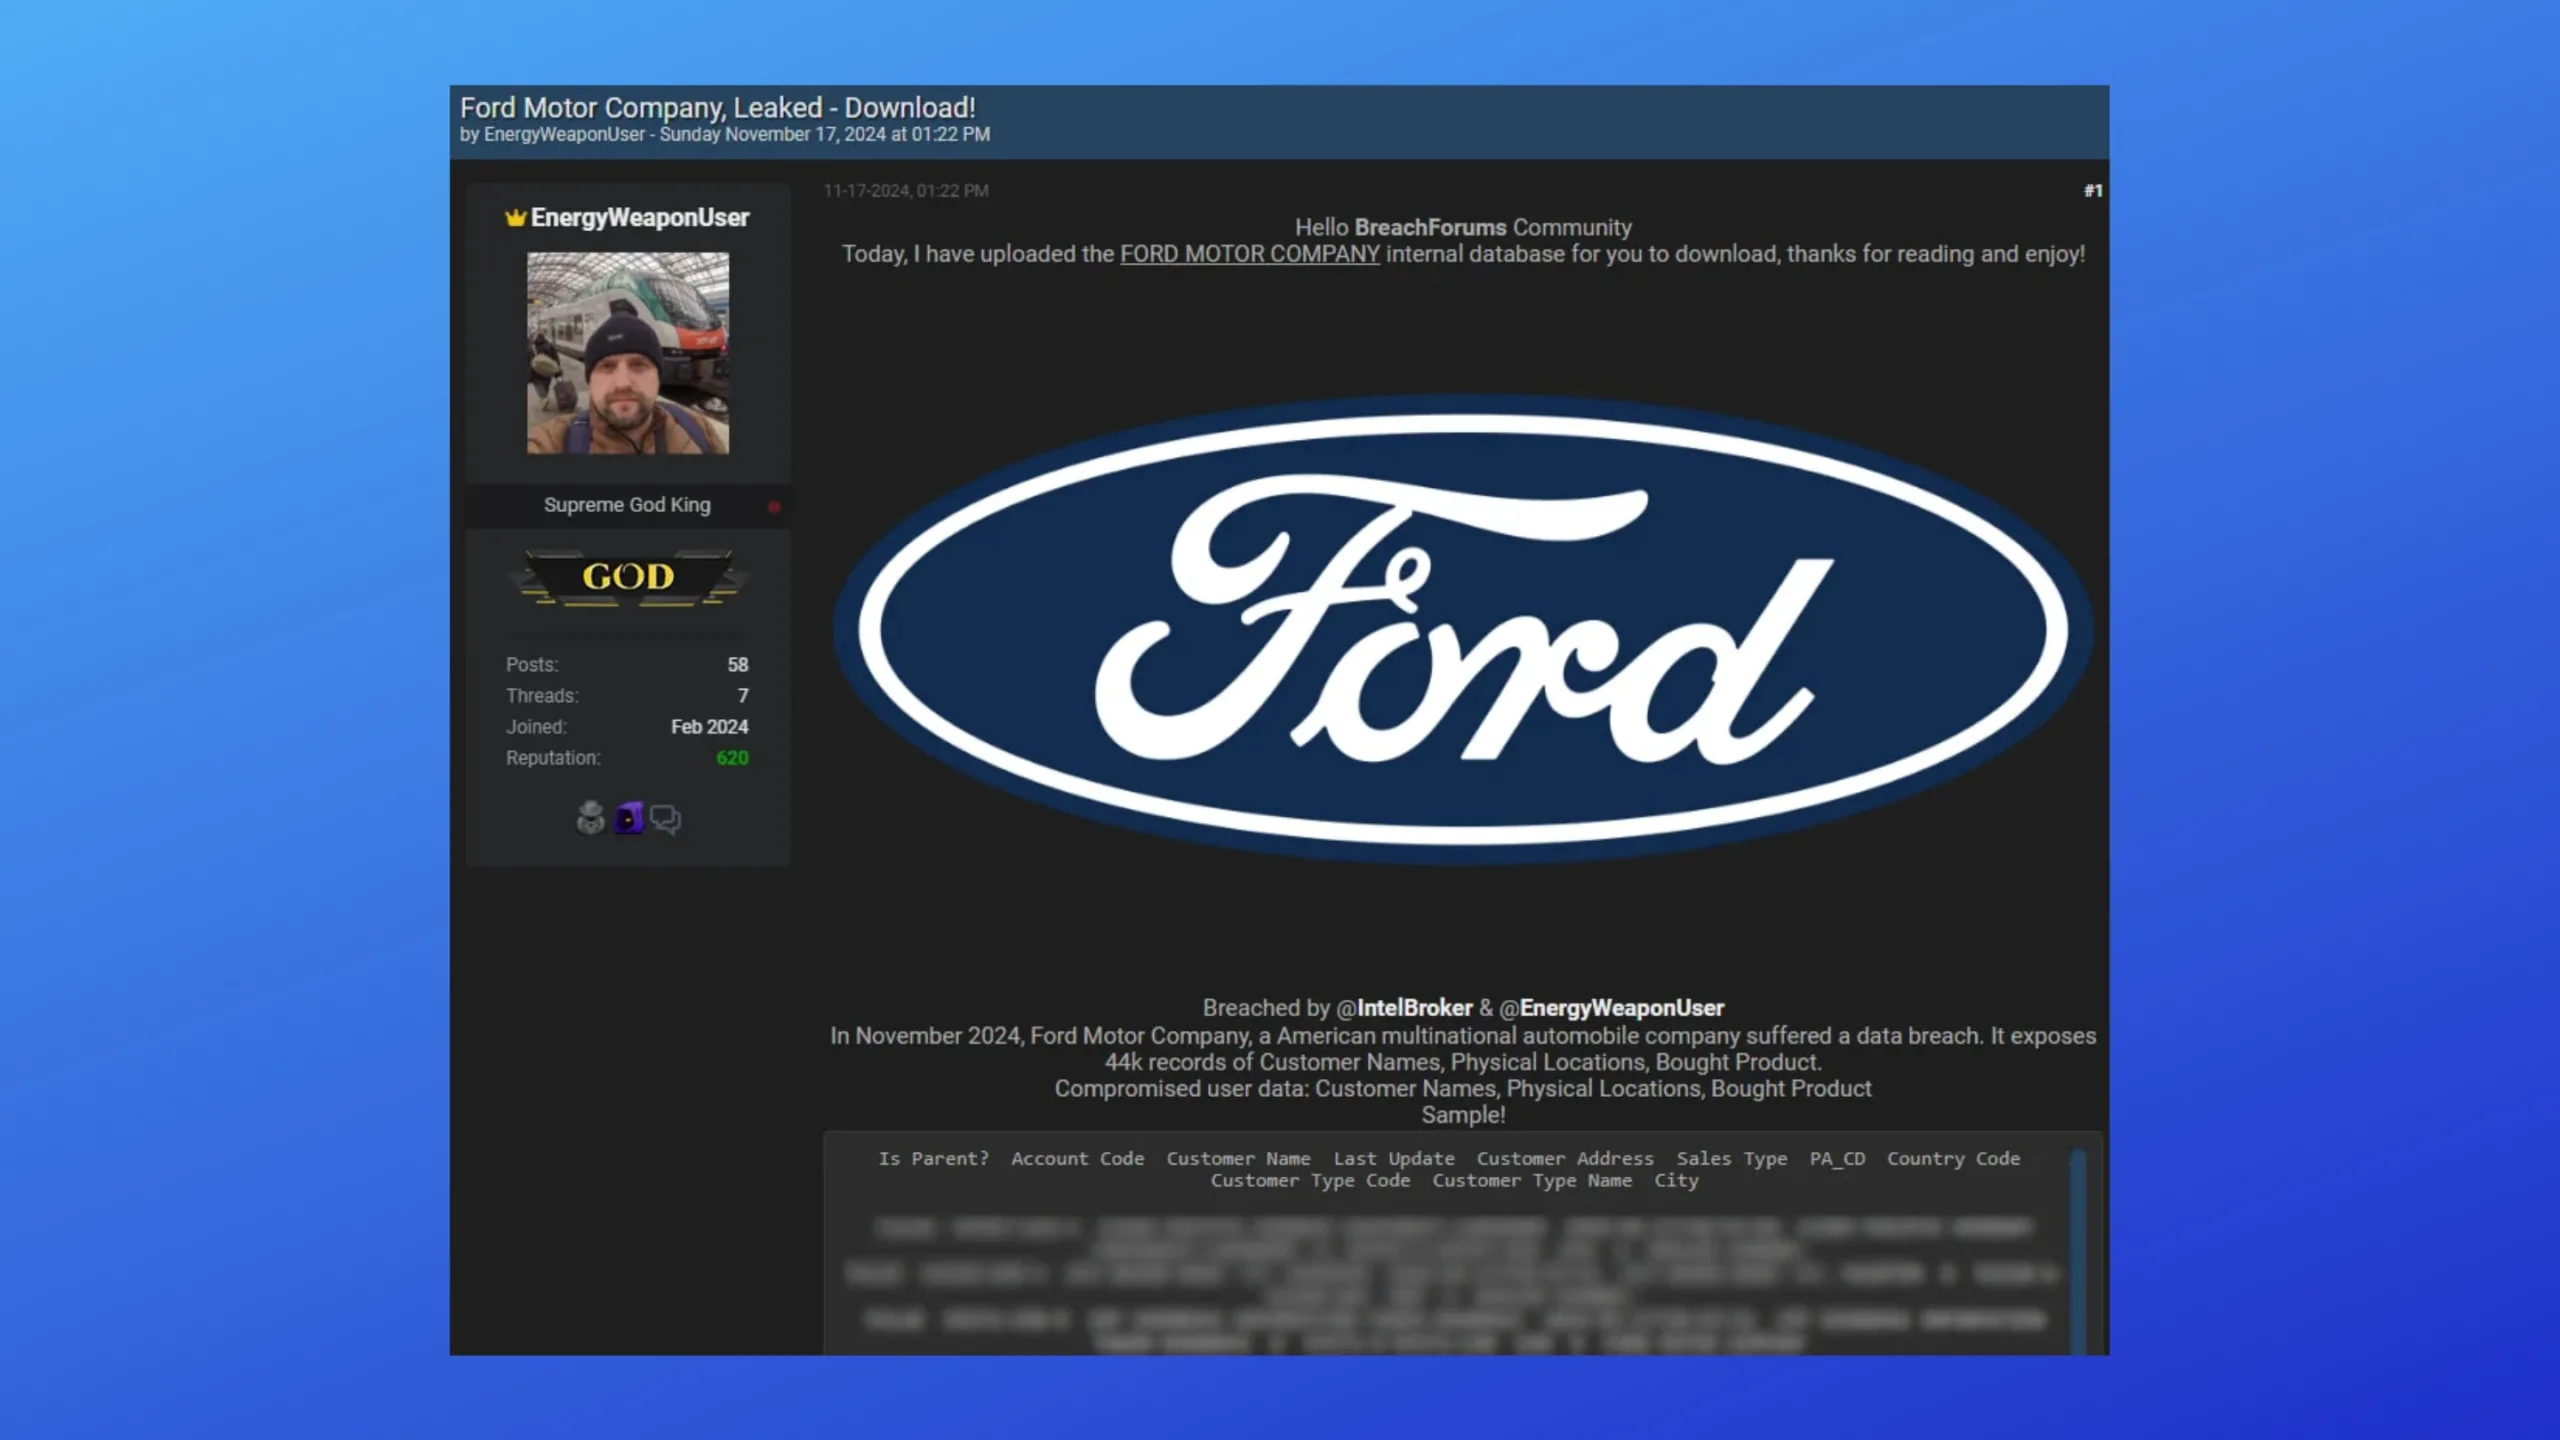Click the code box vertical scrollbar
Image resolution: width=2560 pixels, height=1440 pixels.
point(2078,1250)
